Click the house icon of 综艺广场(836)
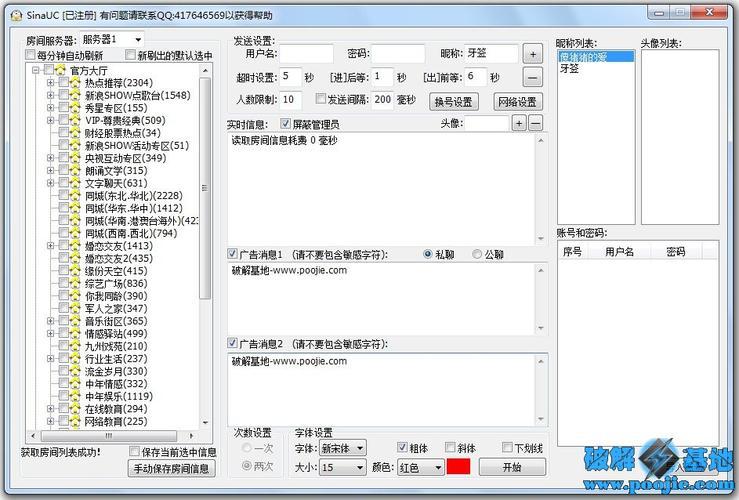 (x=75, y=283)
